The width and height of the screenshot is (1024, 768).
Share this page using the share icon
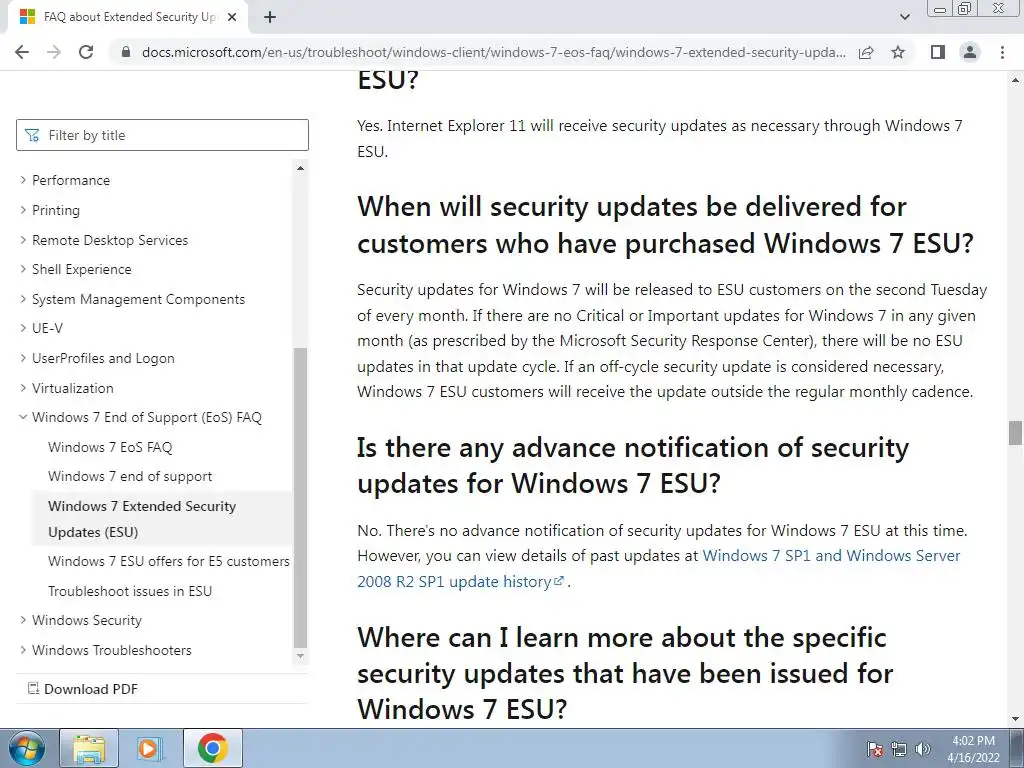point(866,52)
